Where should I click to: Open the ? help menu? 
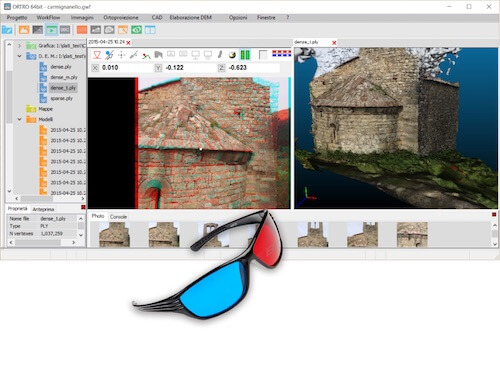click(288, 18)
